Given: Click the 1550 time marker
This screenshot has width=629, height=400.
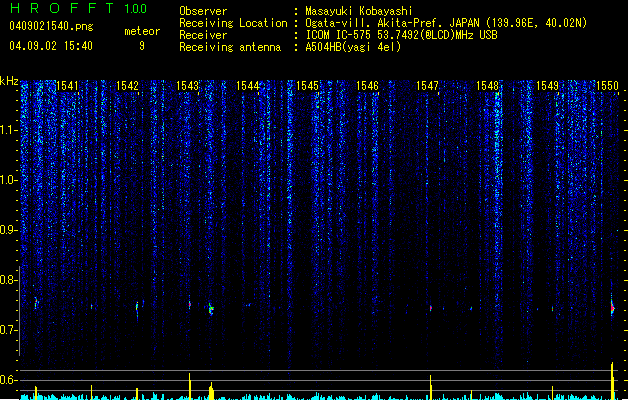Looking at the screenshot, I should (607, 86).
